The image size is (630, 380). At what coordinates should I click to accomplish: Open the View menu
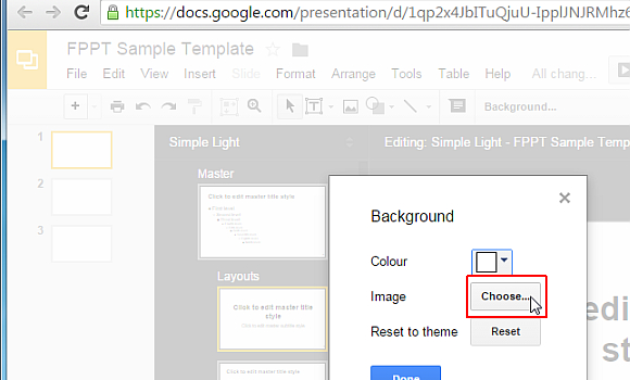click(x=154, y=74)
